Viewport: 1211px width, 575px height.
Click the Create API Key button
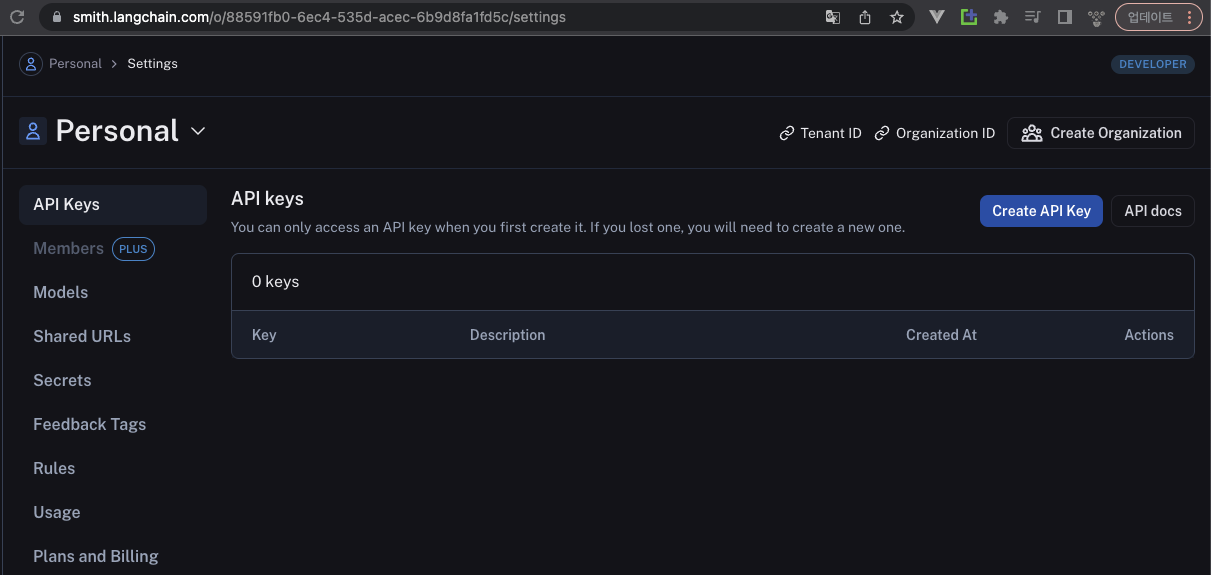1041,211
